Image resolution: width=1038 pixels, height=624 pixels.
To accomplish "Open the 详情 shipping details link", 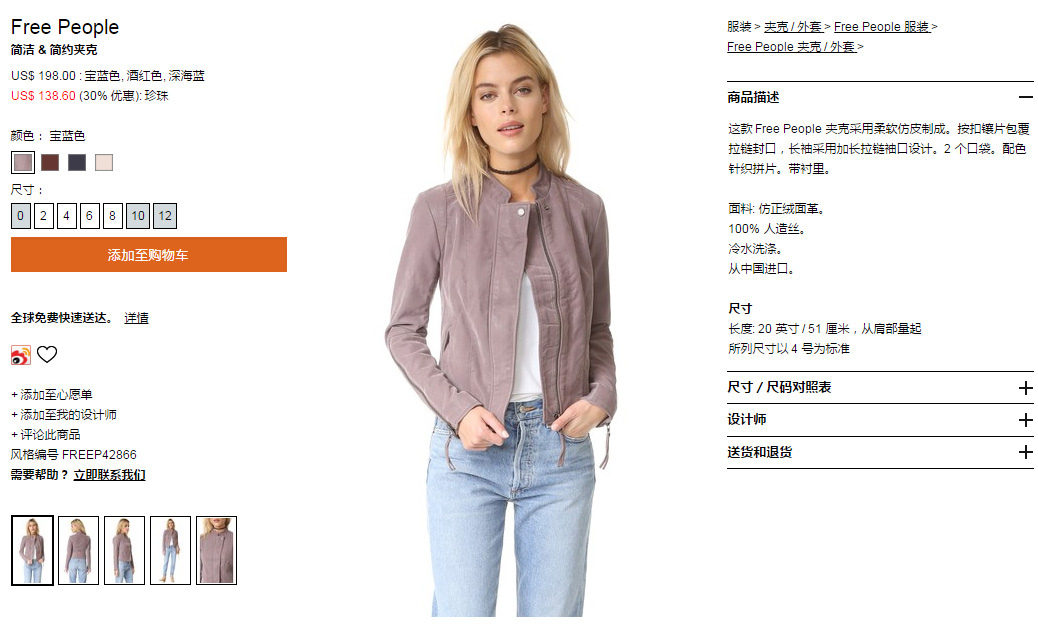I will click(136, 318).
